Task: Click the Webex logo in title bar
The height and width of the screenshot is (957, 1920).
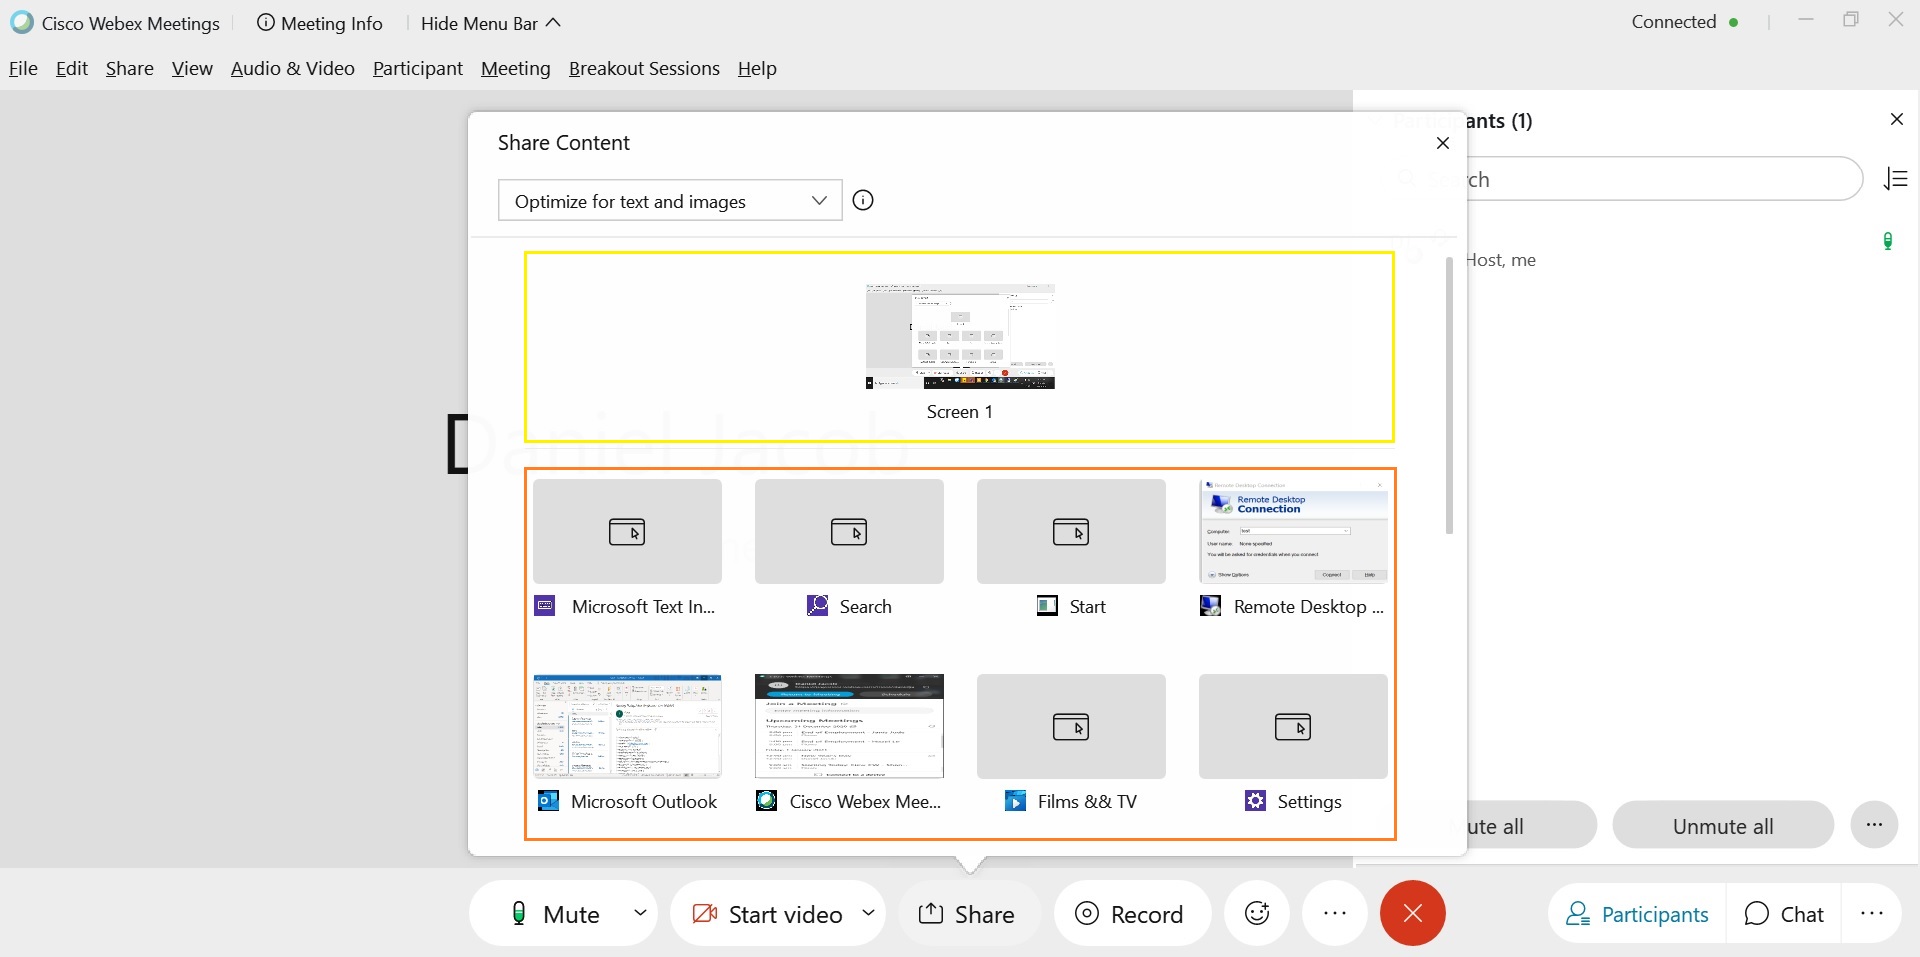Action: pyautogui.click(x=21, y=22)
